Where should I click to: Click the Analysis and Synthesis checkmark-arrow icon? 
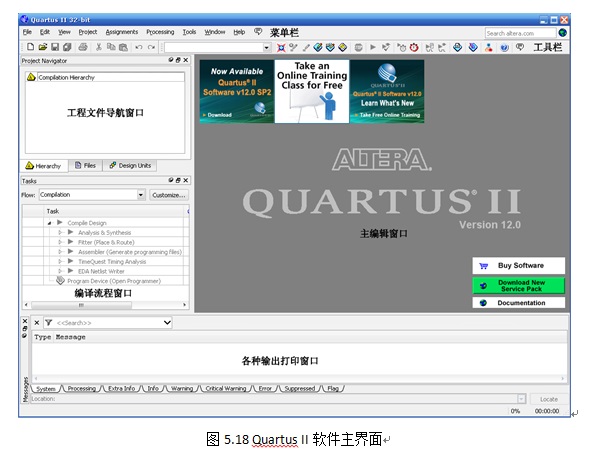385,47
